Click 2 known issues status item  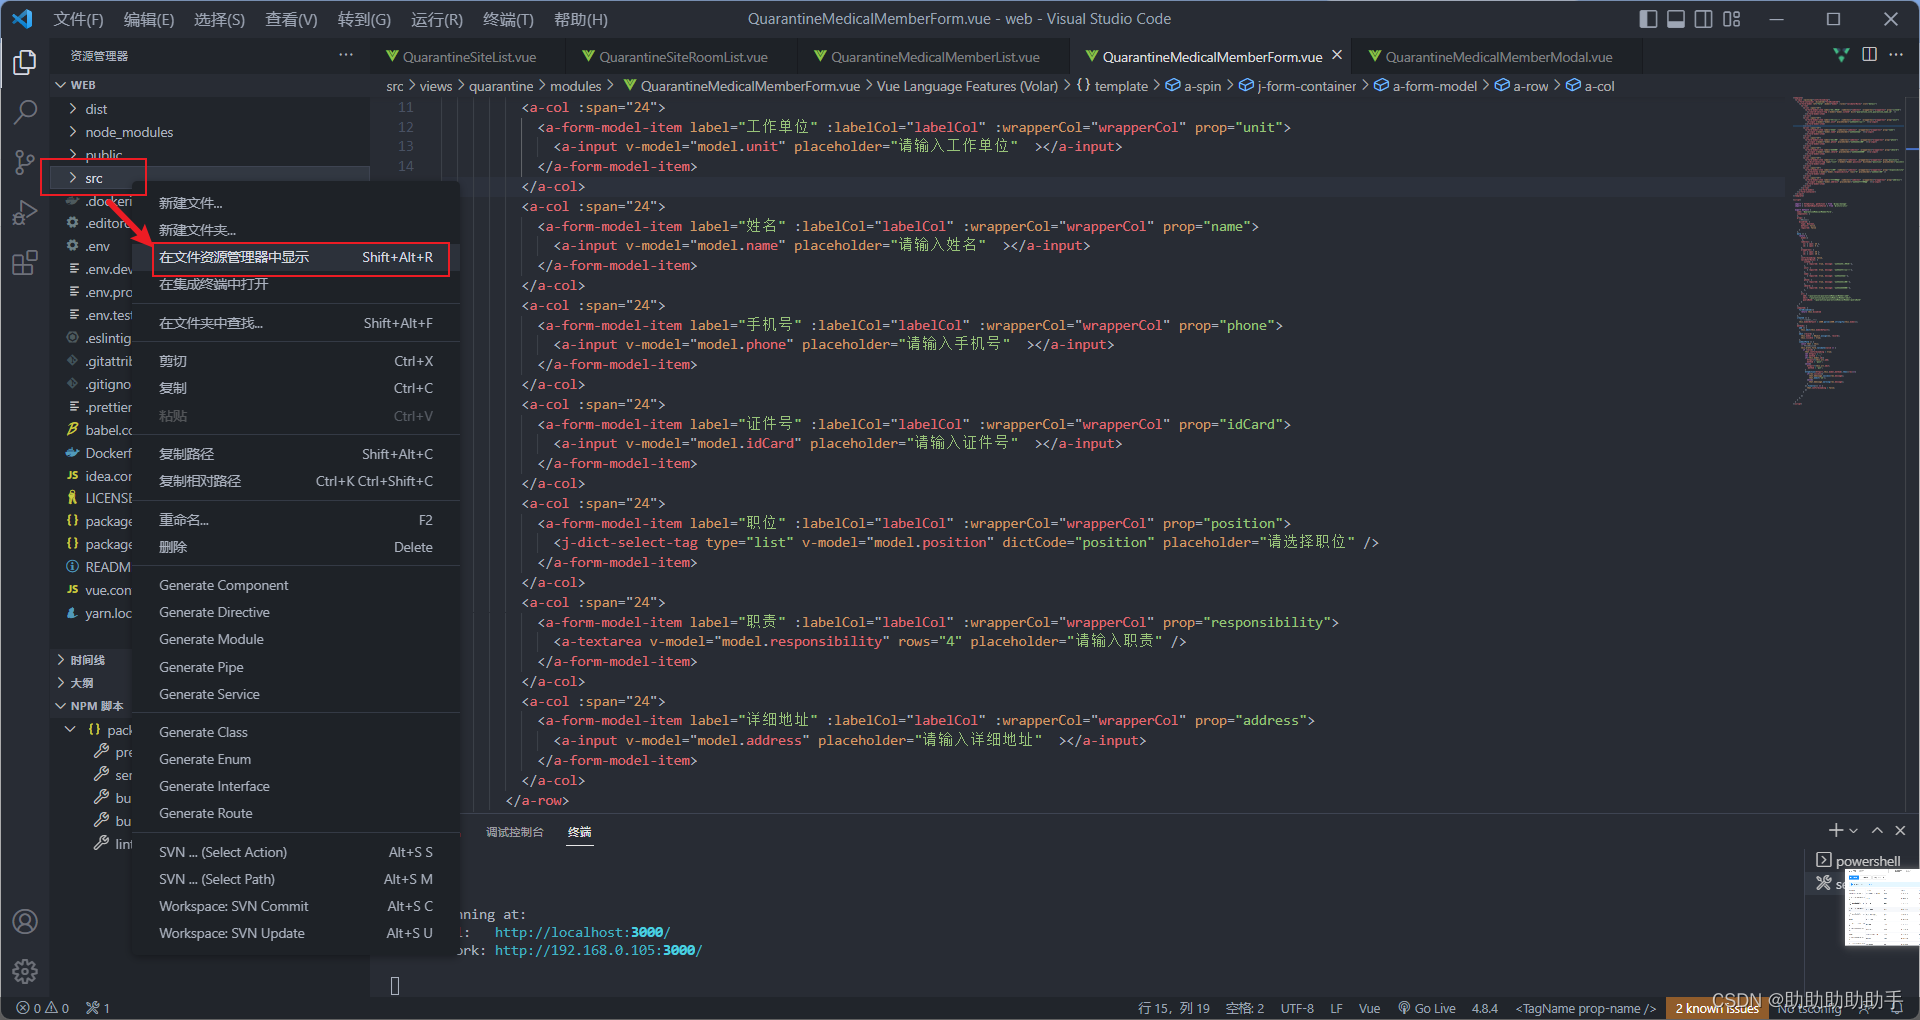click(1716, 1008)
